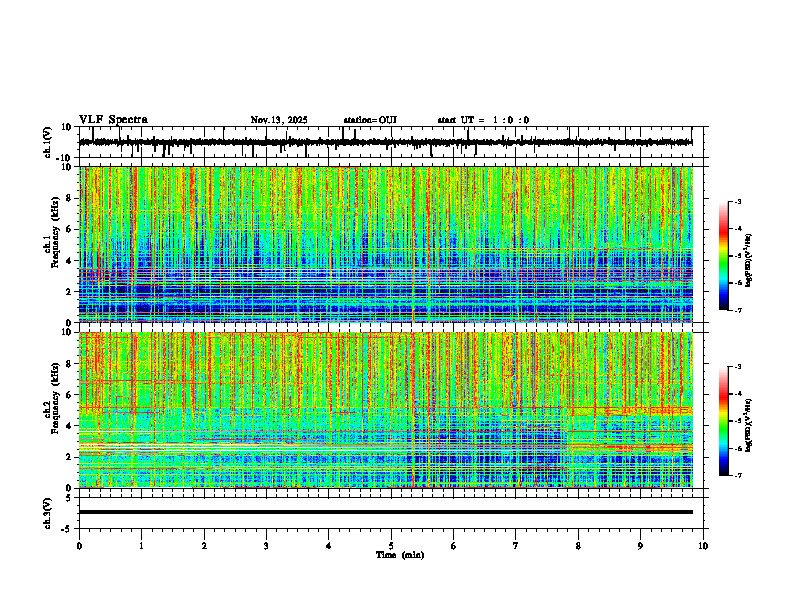Image resolution: width=792 pixels, height=612 pixels.
Task: Click time axis tick label "6"
Action: tap(454, 546)
